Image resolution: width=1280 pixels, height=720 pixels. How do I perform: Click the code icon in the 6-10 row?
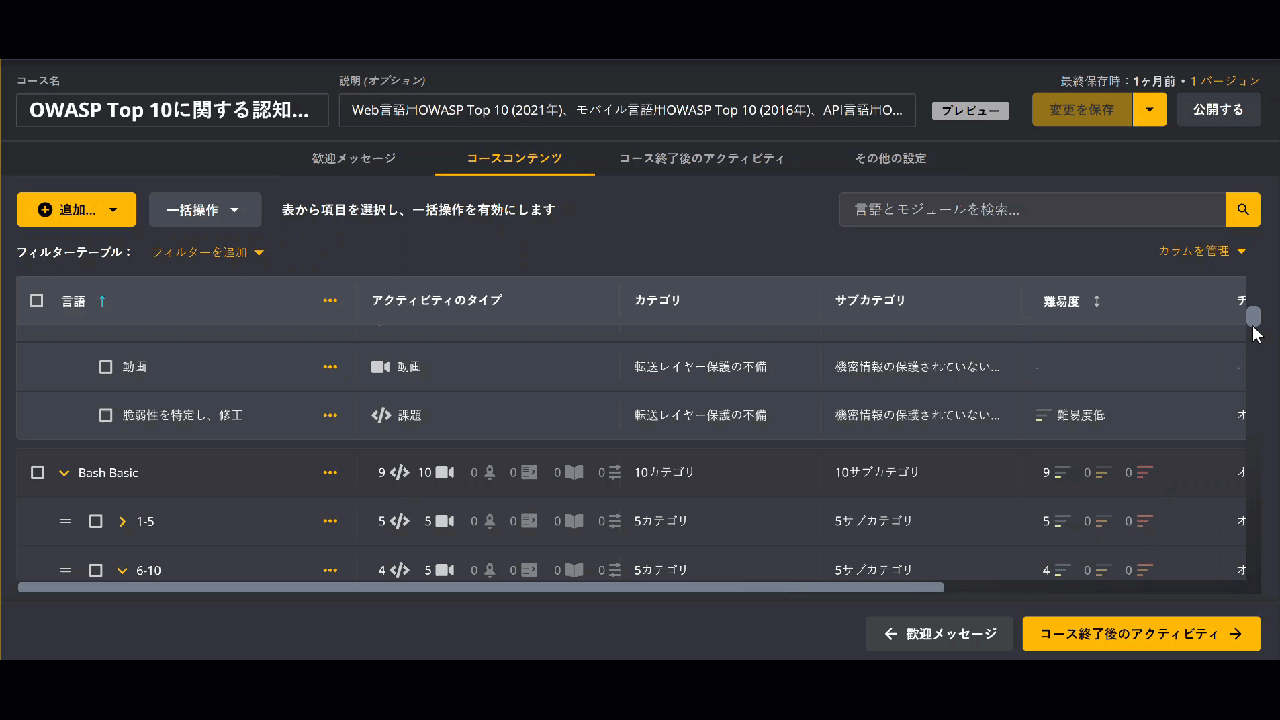[x=399, y=571]
